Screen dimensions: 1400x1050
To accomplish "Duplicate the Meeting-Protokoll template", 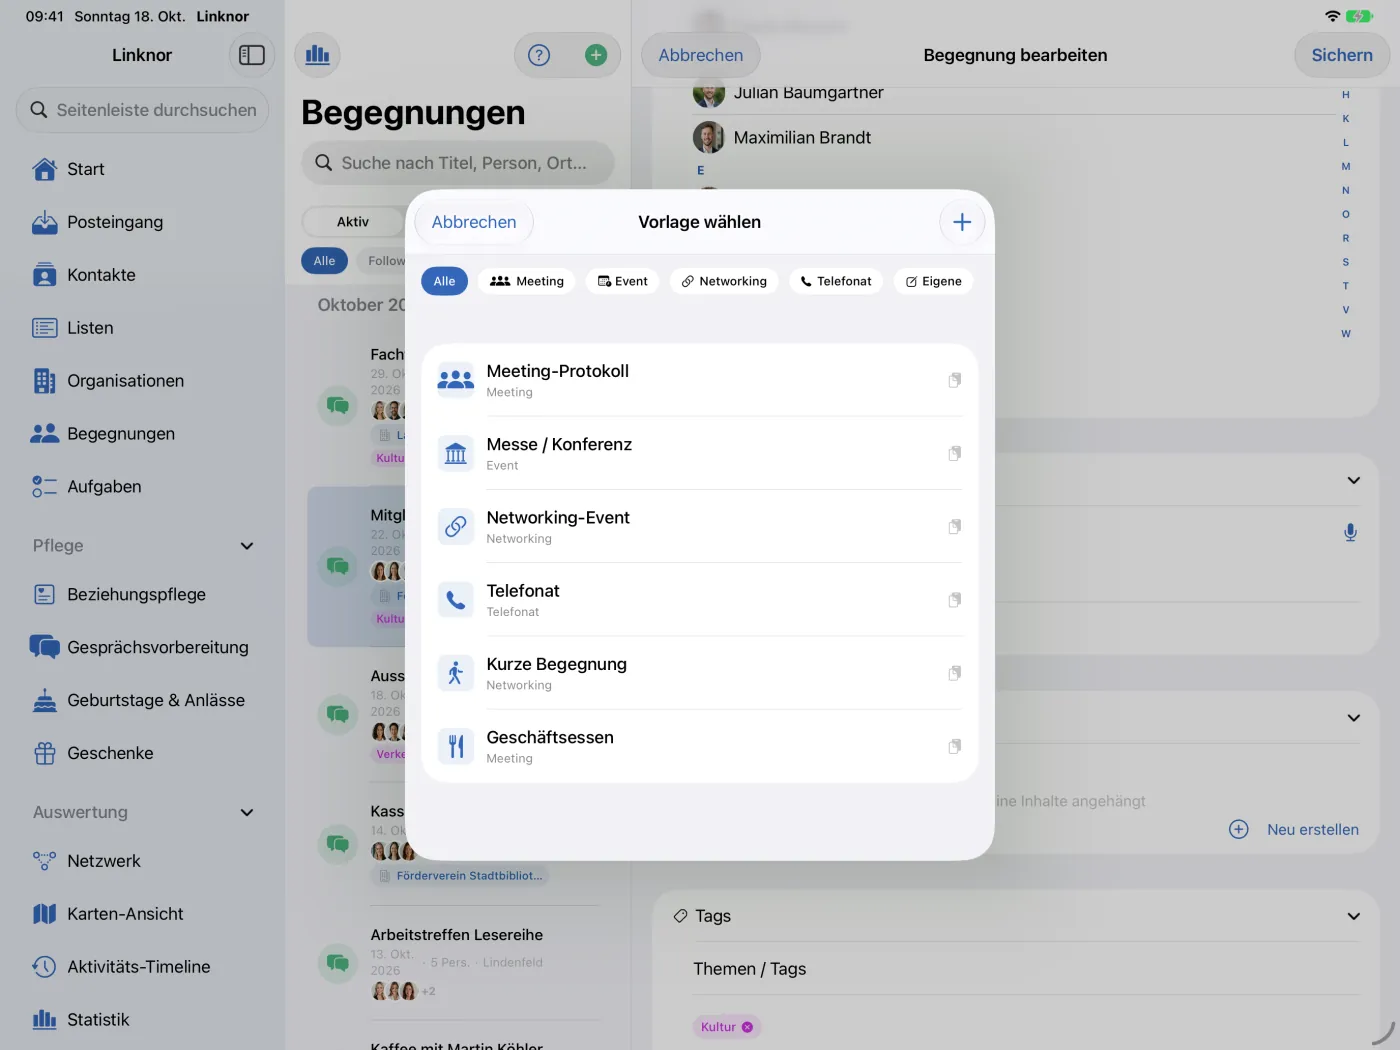I will pos(955,380).
